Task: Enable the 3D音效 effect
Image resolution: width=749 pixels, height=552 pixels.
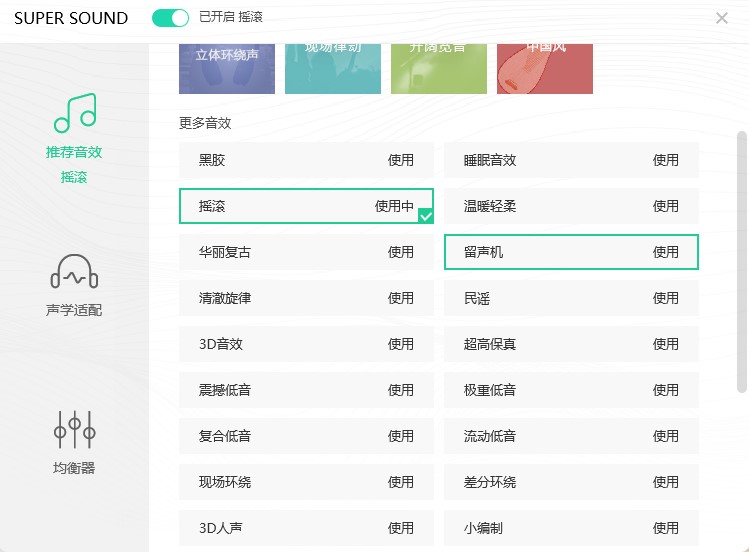Action: (401, 344)
